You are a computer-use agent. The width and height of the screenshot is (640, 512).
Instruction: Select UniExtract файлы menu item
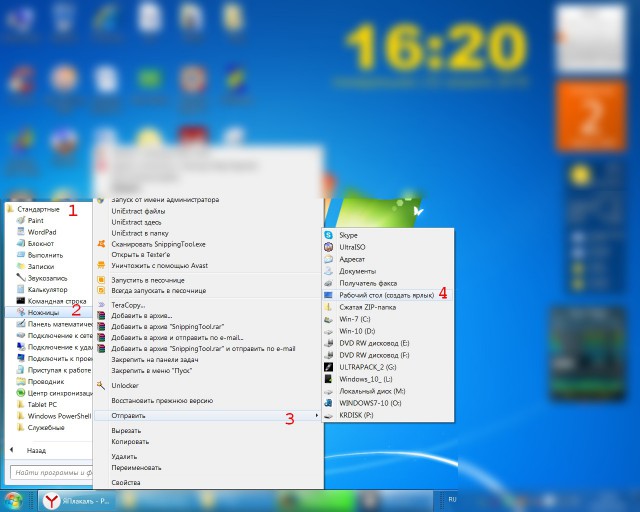click(x=138, y=211)
